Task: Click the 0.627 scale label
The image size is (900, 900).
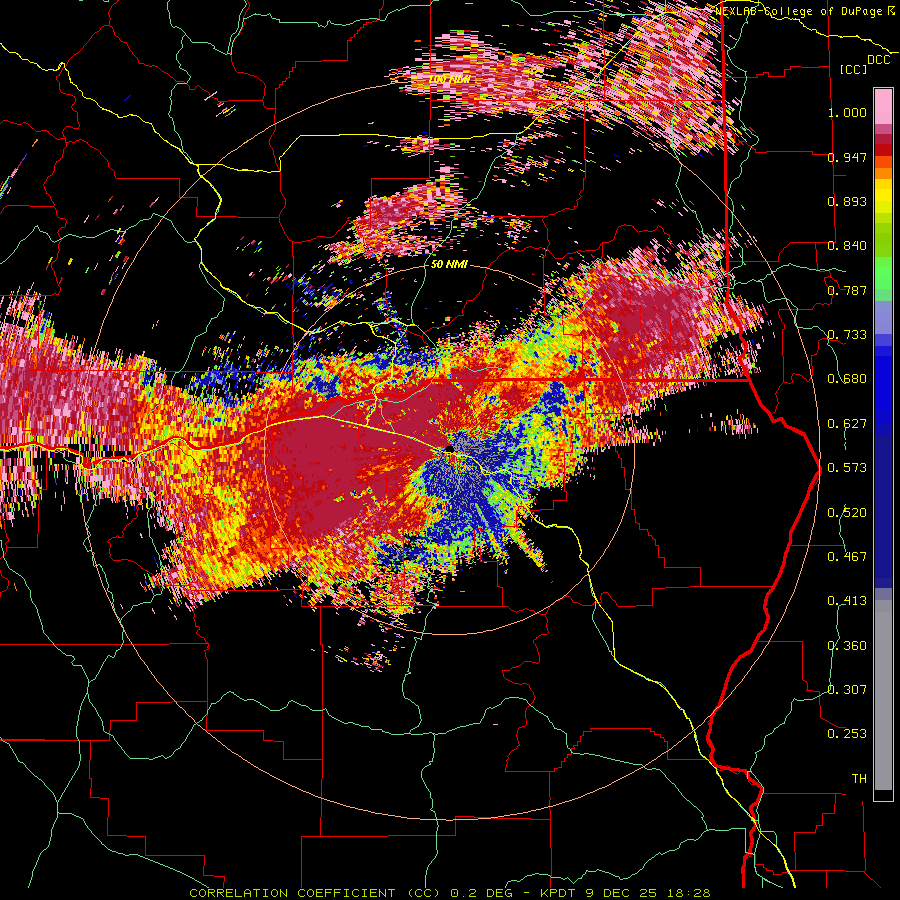Action: (x=847, y=424)
